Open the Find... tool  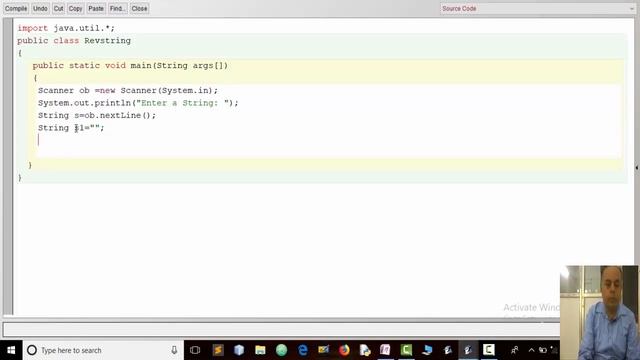118,9
